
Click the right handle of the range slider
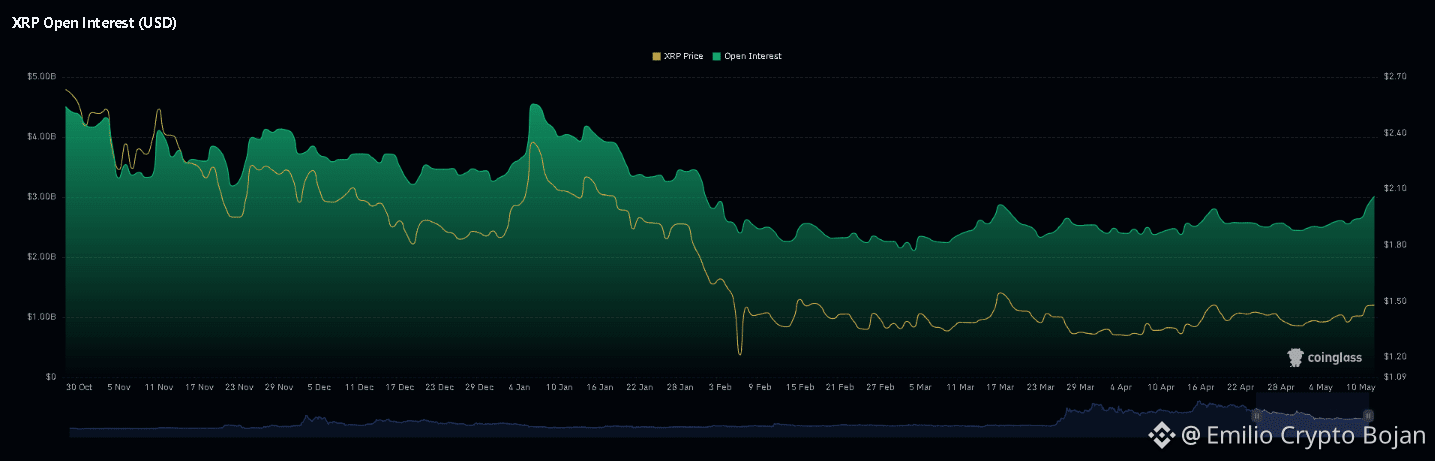(x=1368, y=414)
